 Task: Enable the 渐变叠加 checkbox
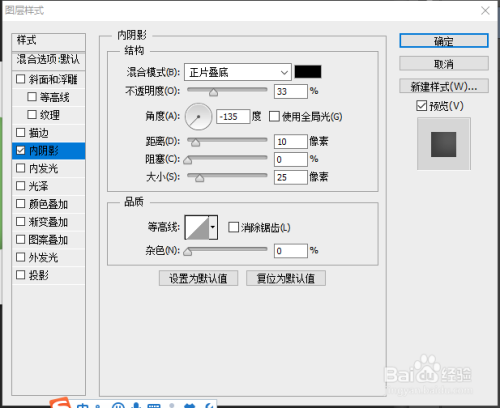pyautogui.click(x=21, y=221)
